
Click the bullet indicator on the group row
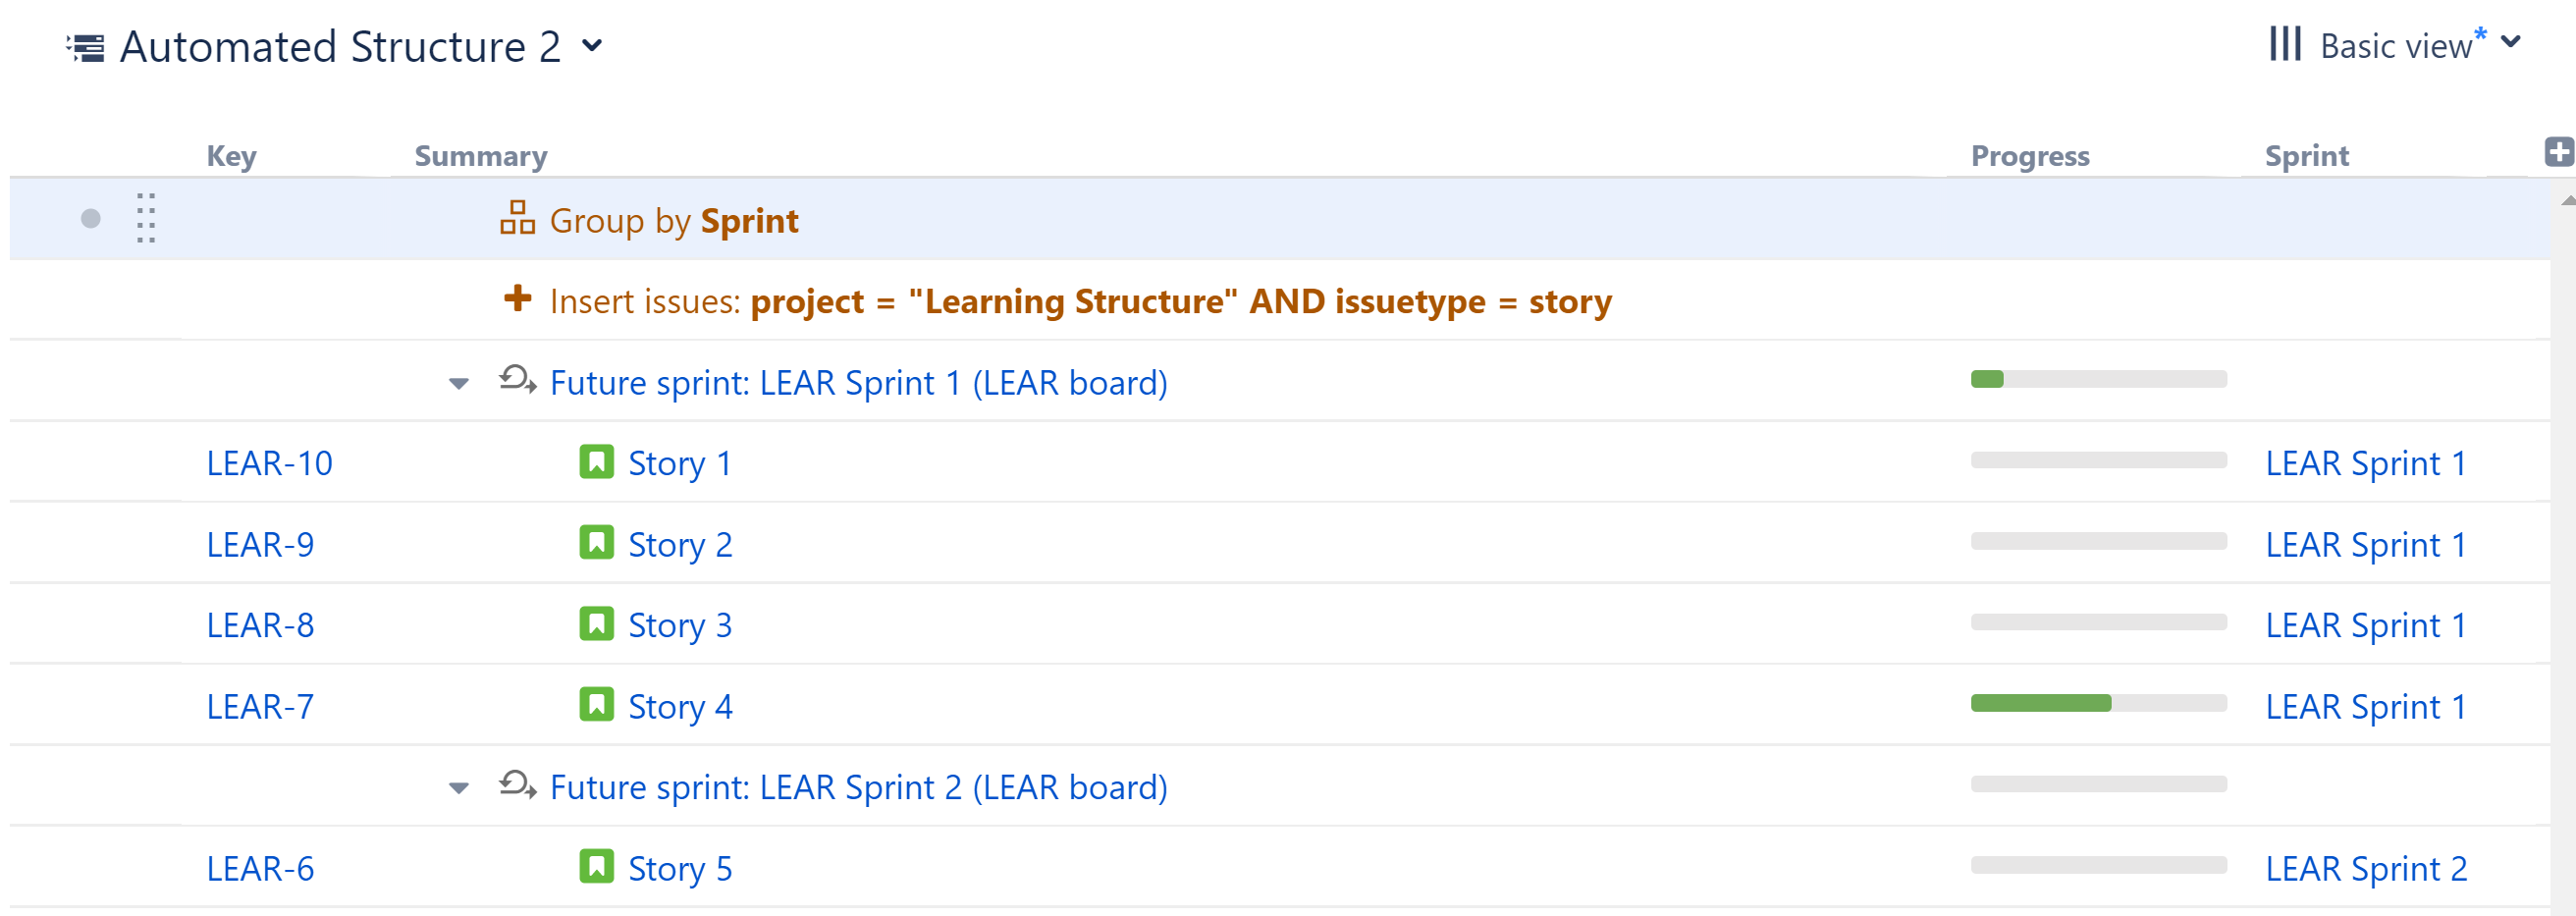91,218
